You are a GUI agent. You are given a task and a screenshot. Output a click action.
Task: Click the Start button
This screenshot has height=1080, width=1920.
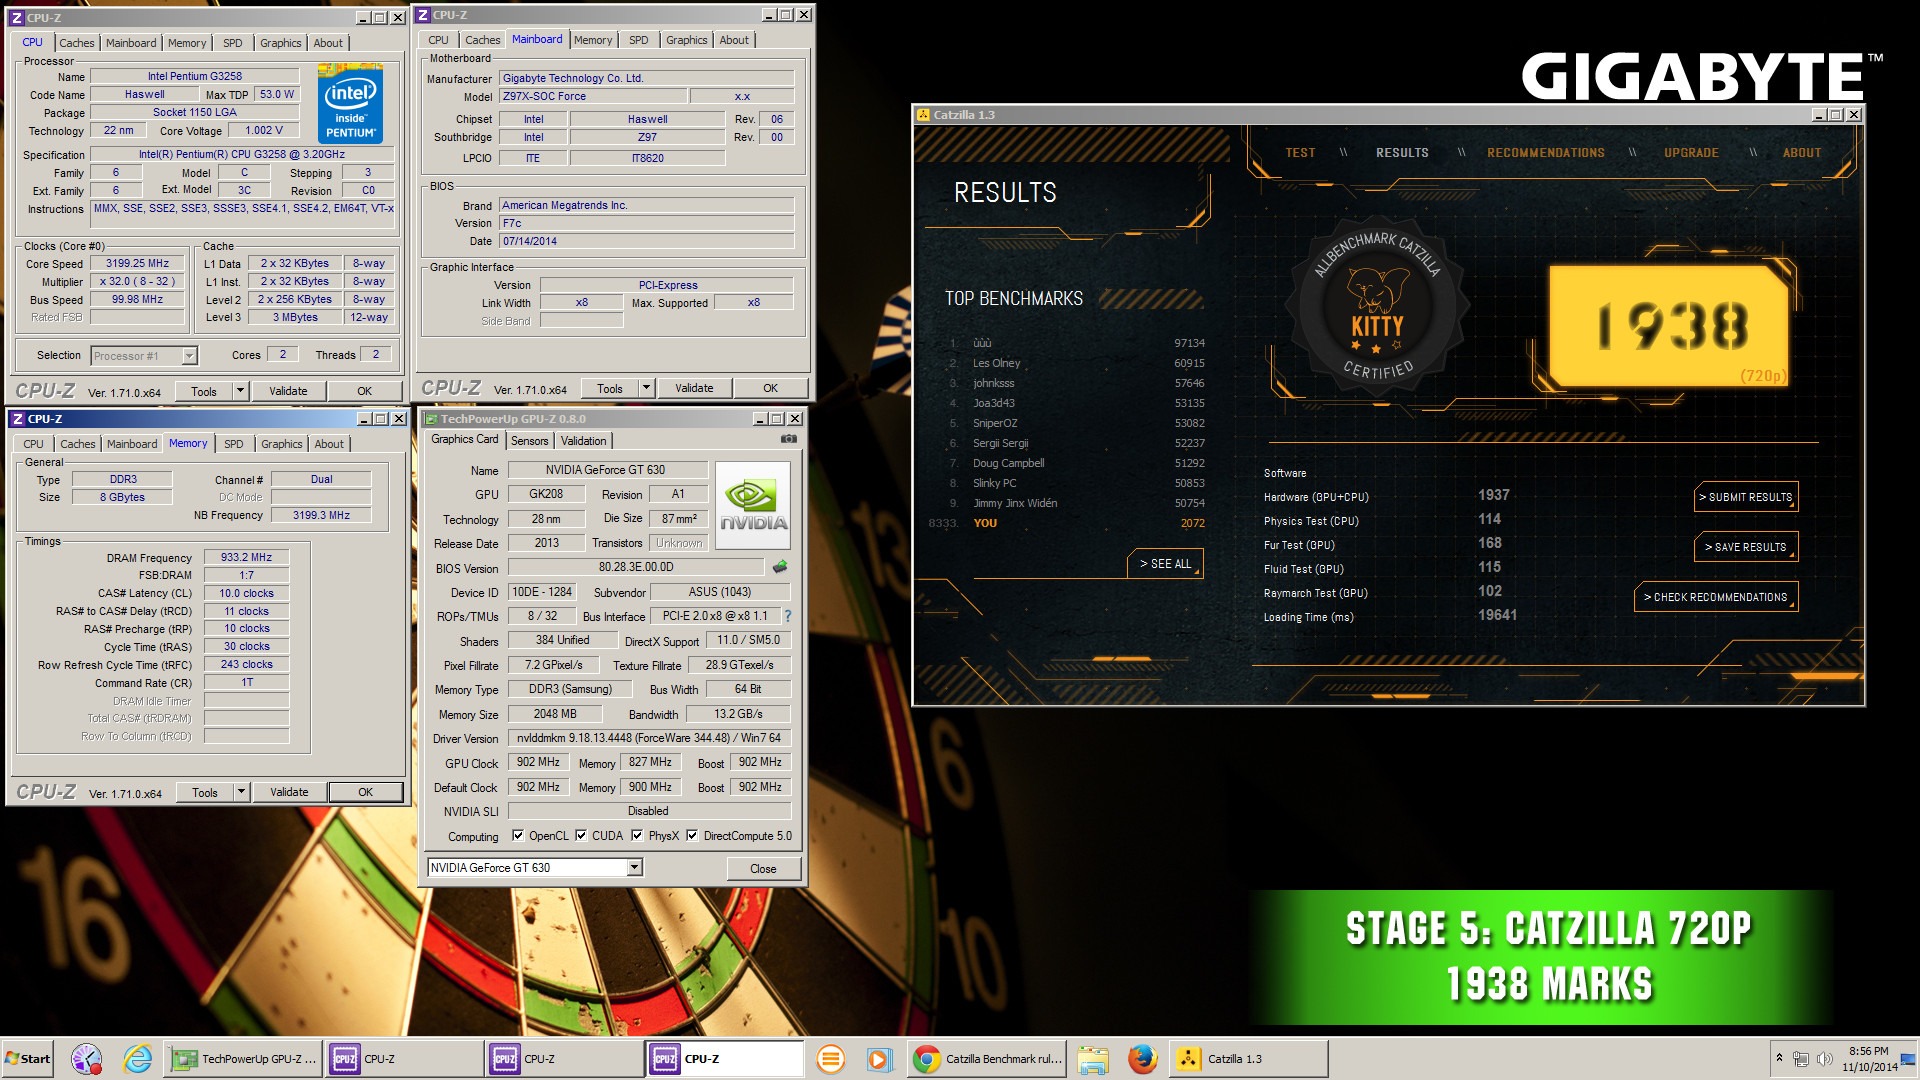[28, 1059]
